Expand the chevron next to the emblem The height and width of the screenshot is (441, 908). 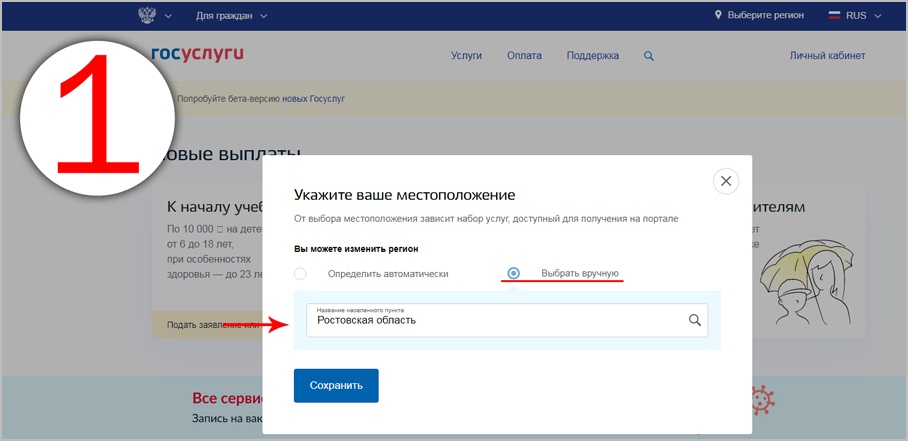168,16
